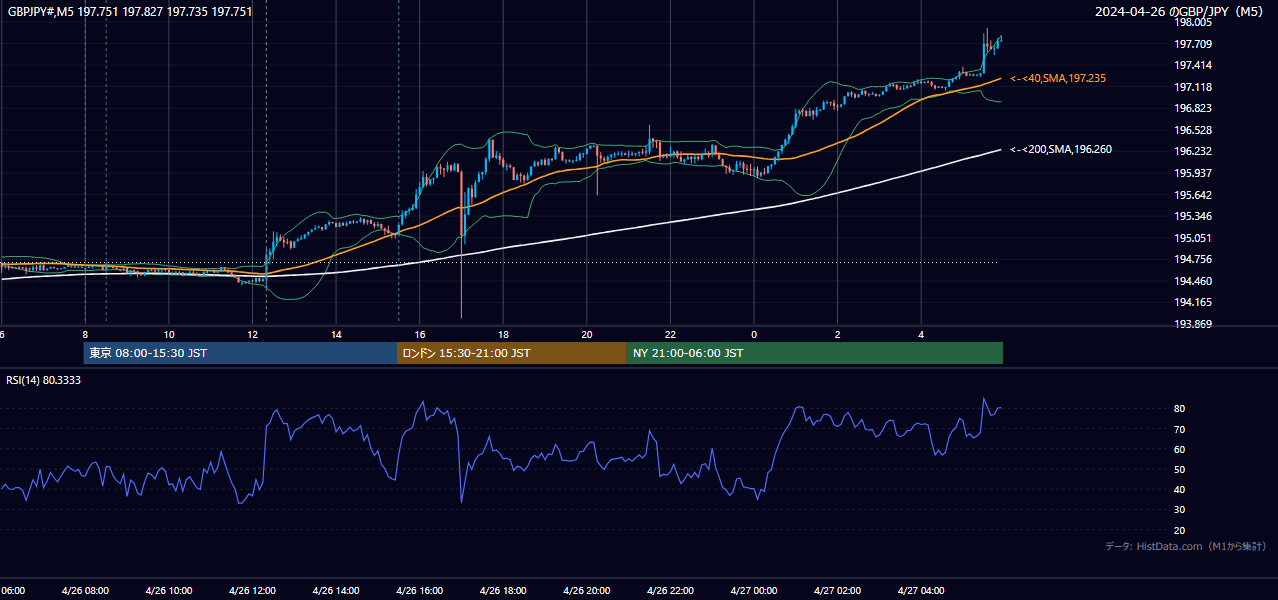Screen dimensions: 1278x600
Task: Click price axis value 194.460
Action: coord(1194,281)
